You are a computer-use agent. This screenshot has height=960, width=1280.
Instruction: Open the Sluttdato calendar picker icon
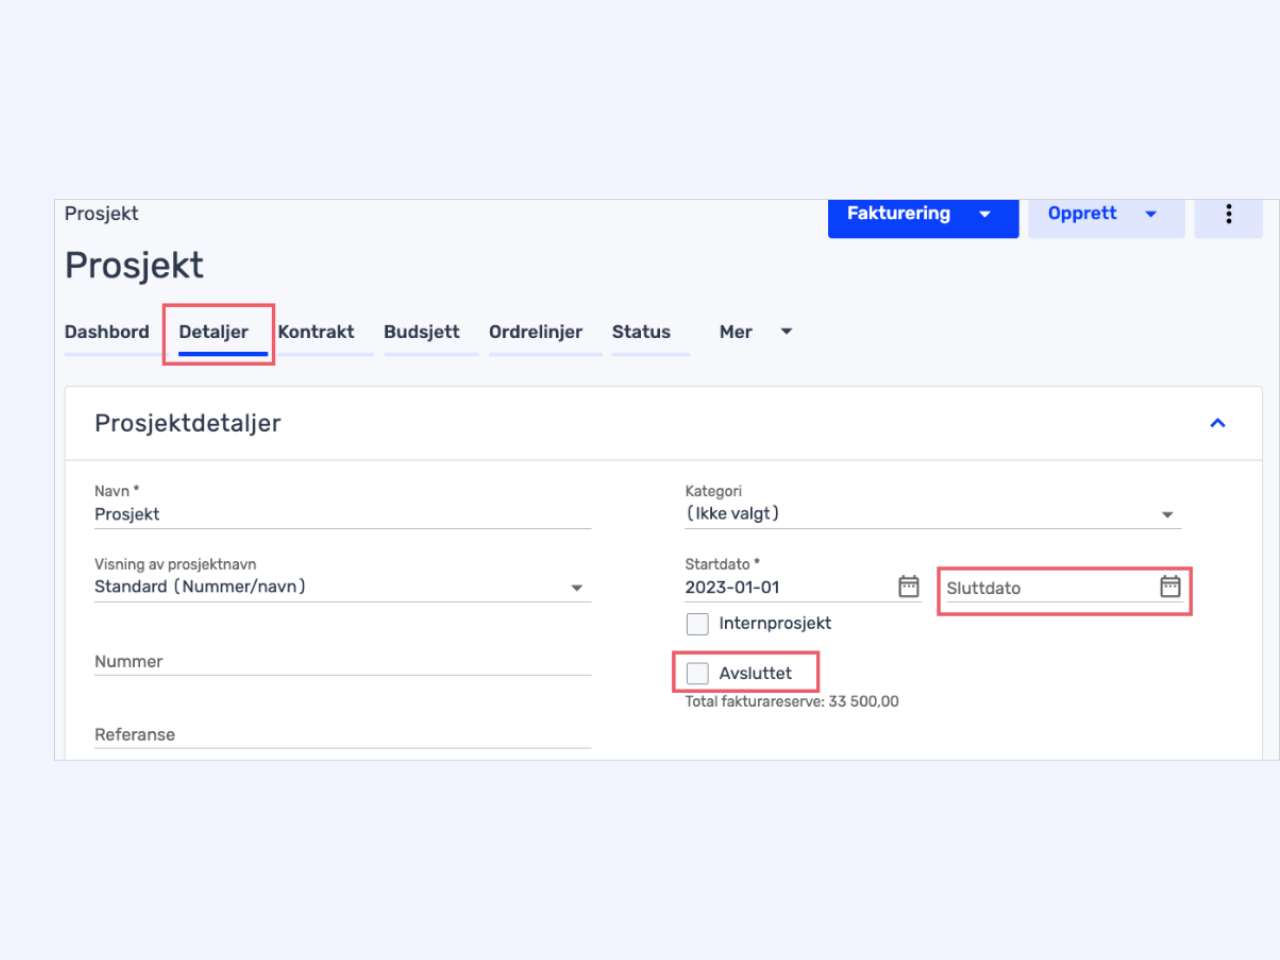click(x=1170, y=587)
